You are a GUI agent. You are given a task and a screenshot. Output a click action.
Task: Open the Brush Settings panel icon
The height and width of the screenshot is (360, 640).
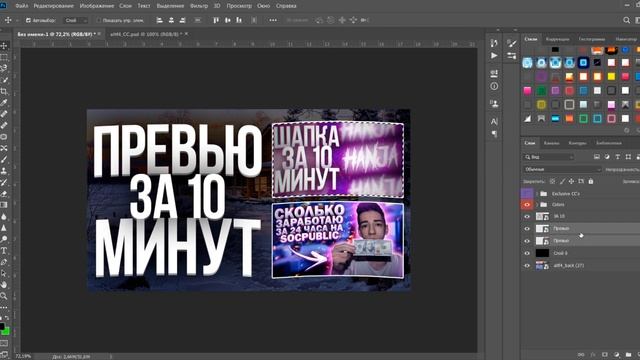pyautogui.click(x=511, y=43)
